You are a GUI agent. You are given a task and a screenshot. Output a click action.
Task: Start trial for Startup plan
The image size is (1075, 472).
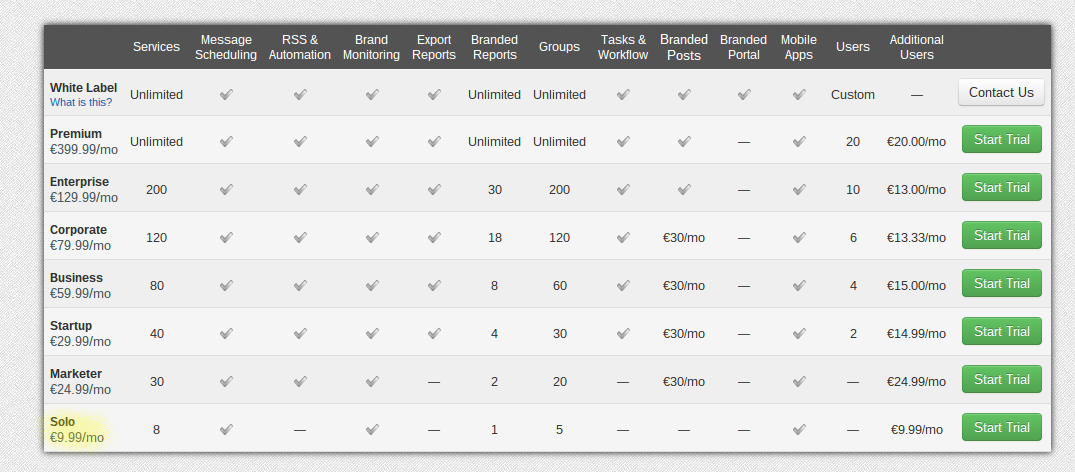tap(1001, 332)
